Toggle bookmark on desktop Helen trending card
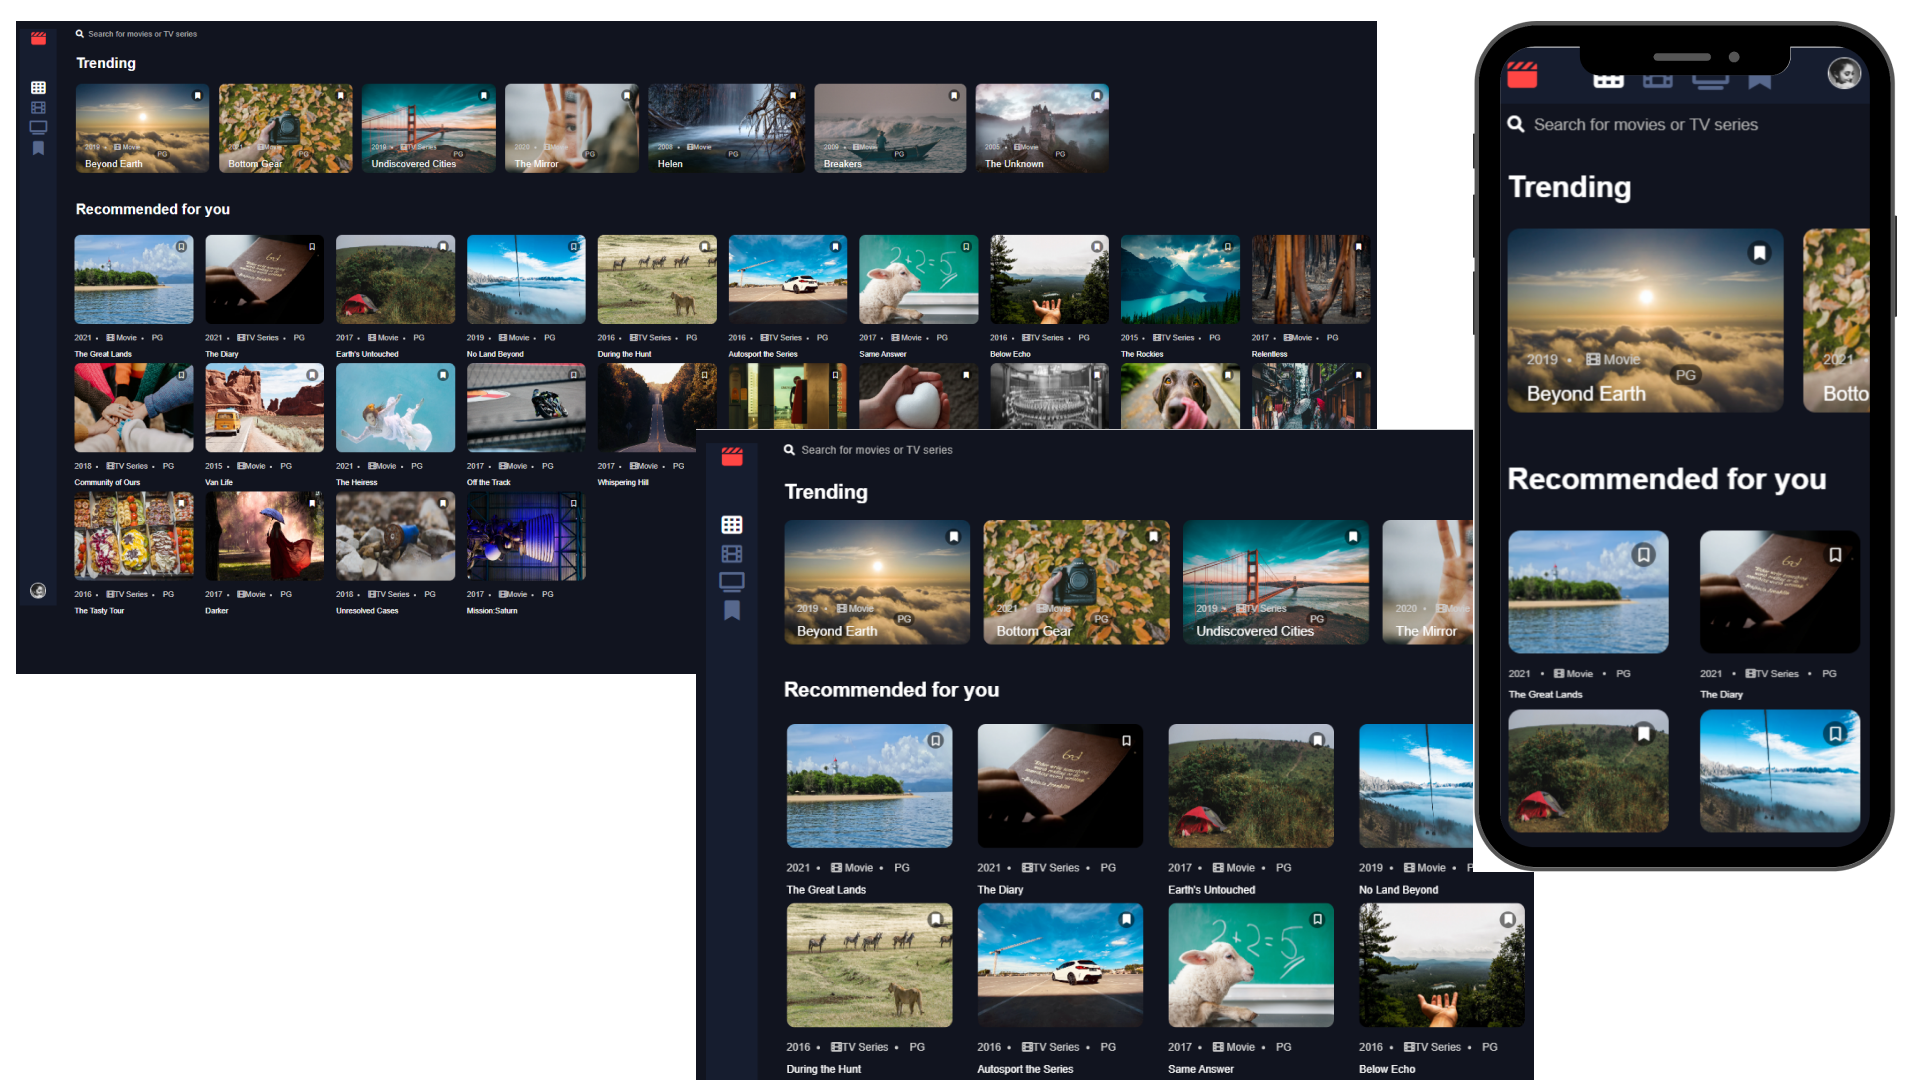Image resolution: width=1920 pixels, height=1080 pixels. [x=792, y=96]
